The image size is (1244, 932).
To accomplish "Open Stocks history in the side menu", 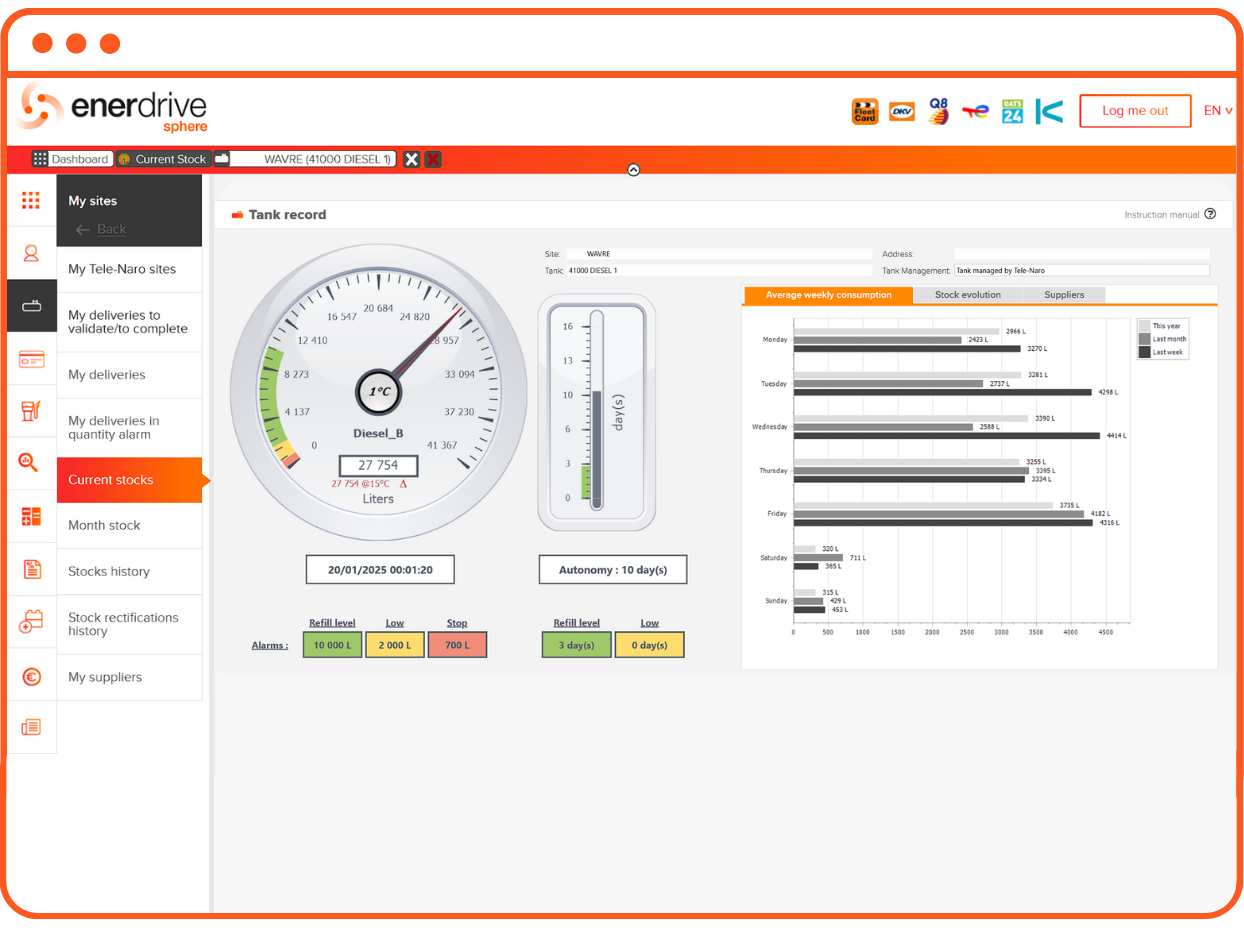I will (109, 571).
